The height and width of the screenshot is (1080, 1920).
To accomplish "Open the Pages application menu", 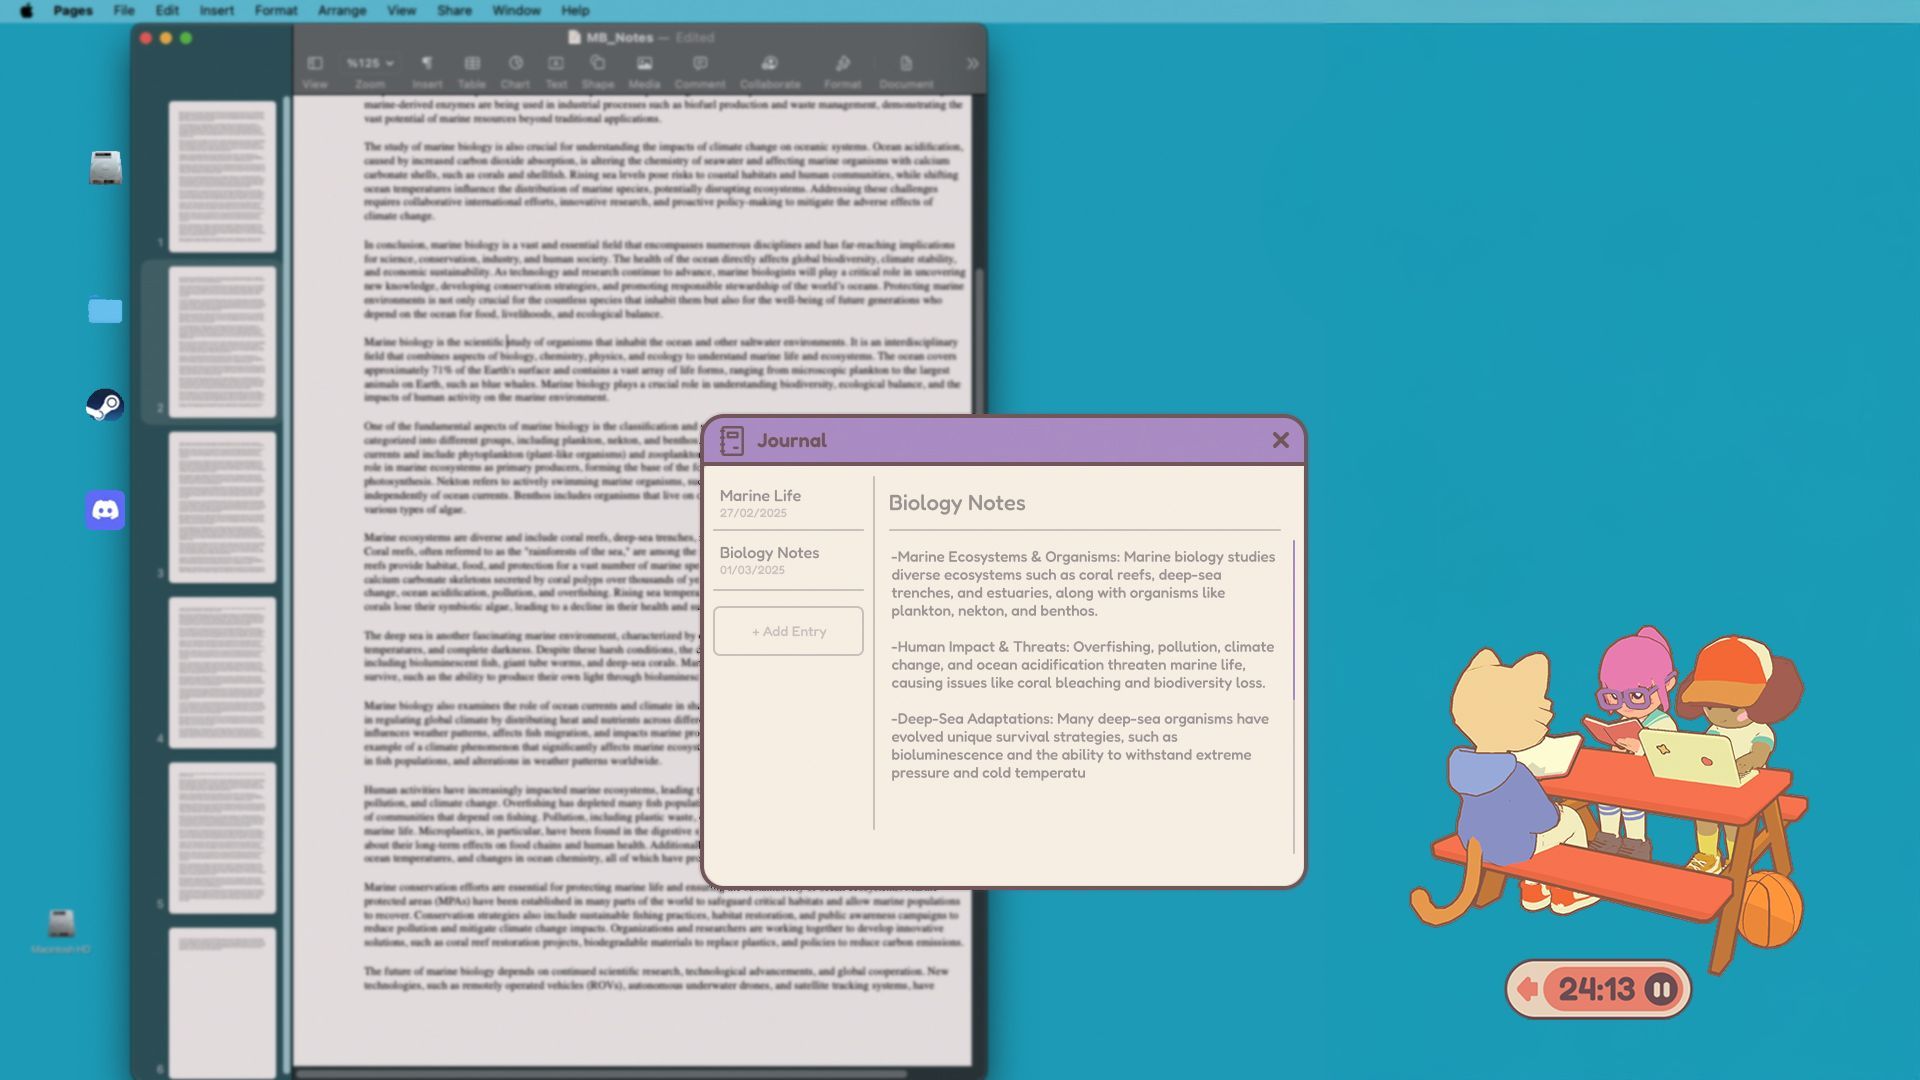I will coord(73,10).
